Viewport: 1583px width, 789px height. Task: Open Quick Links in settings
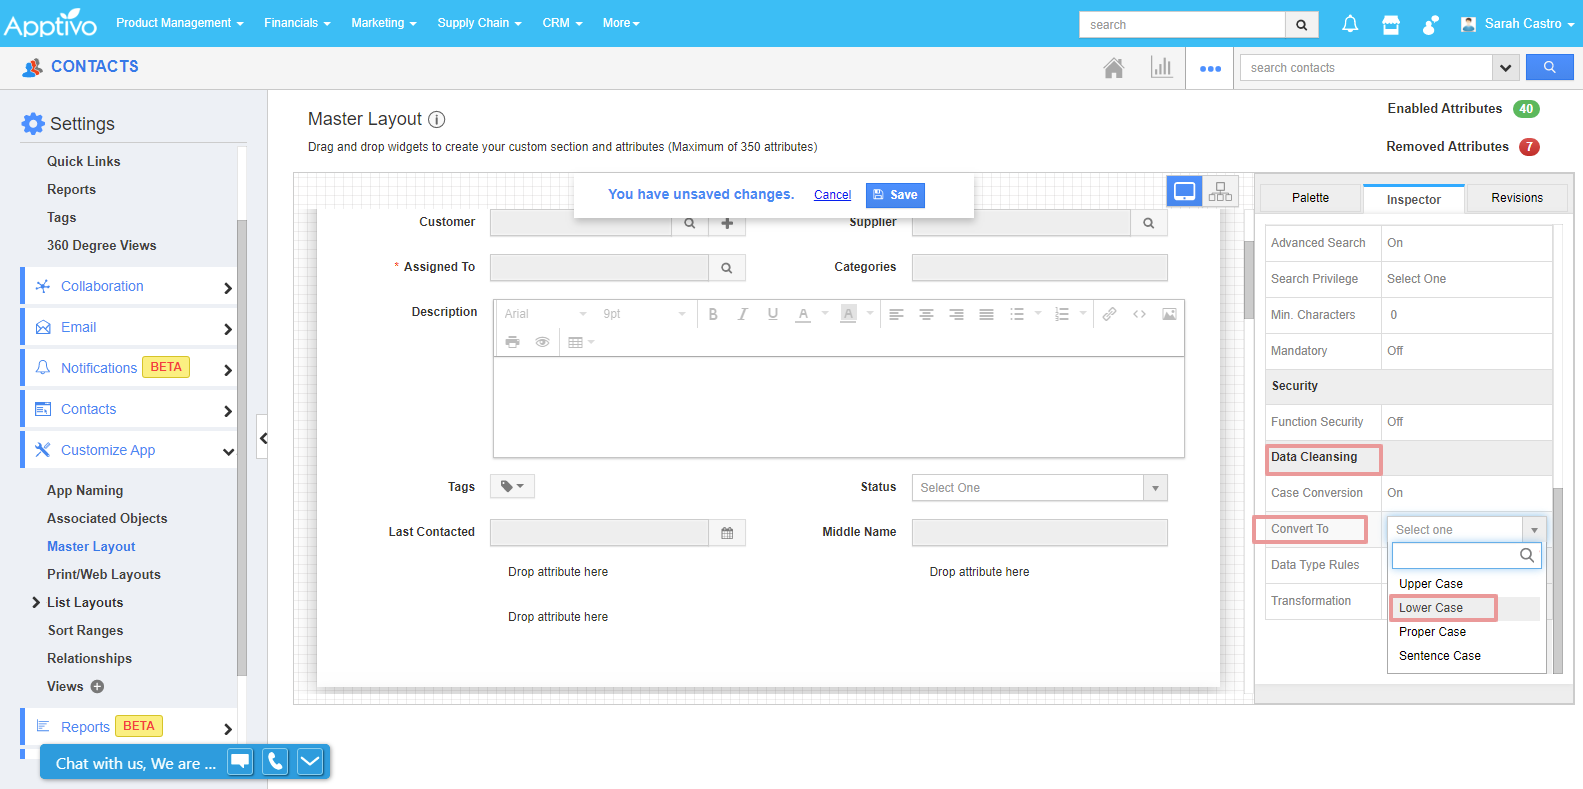(x=84, y=161)
